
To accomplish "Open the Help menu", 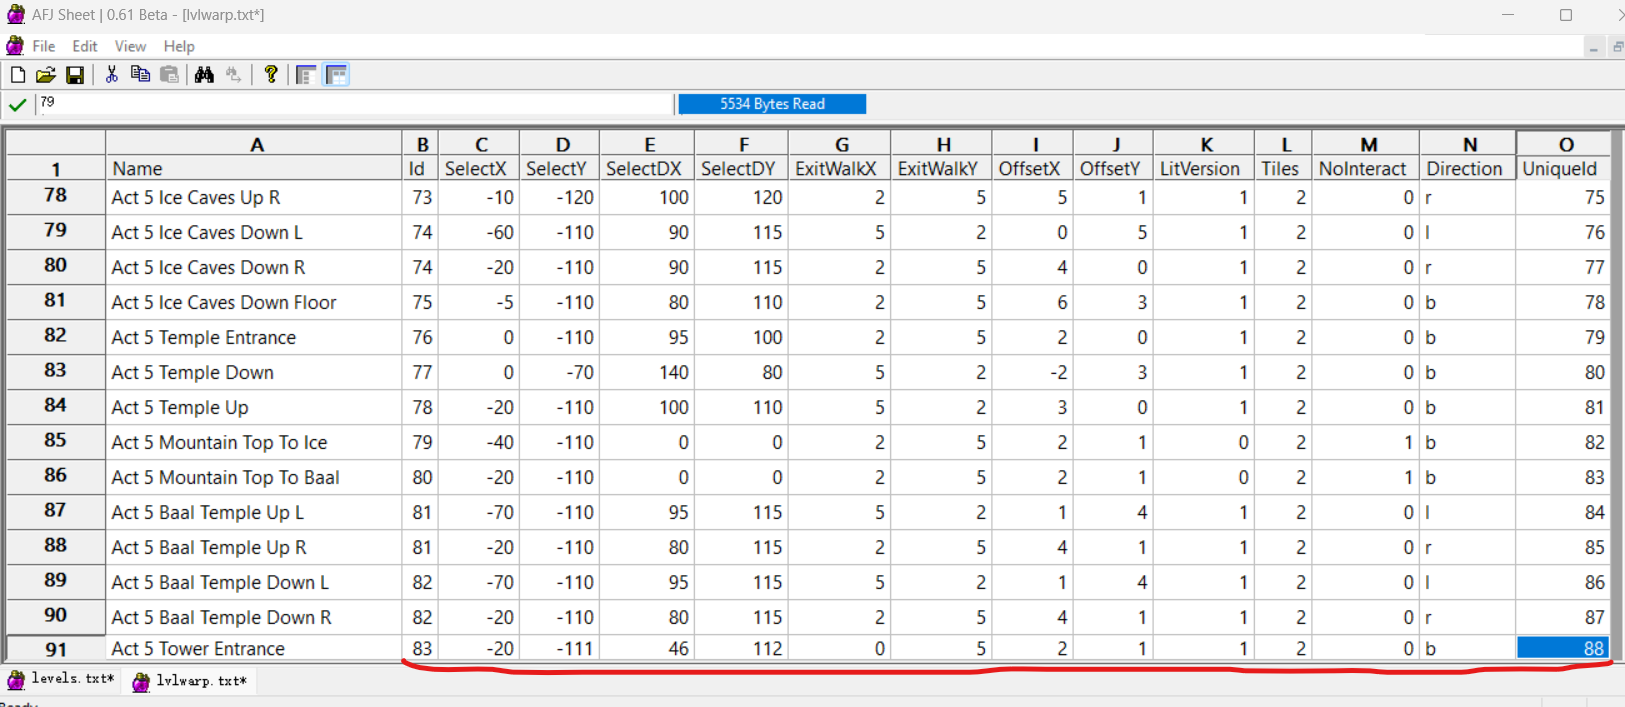I will 179,46.
